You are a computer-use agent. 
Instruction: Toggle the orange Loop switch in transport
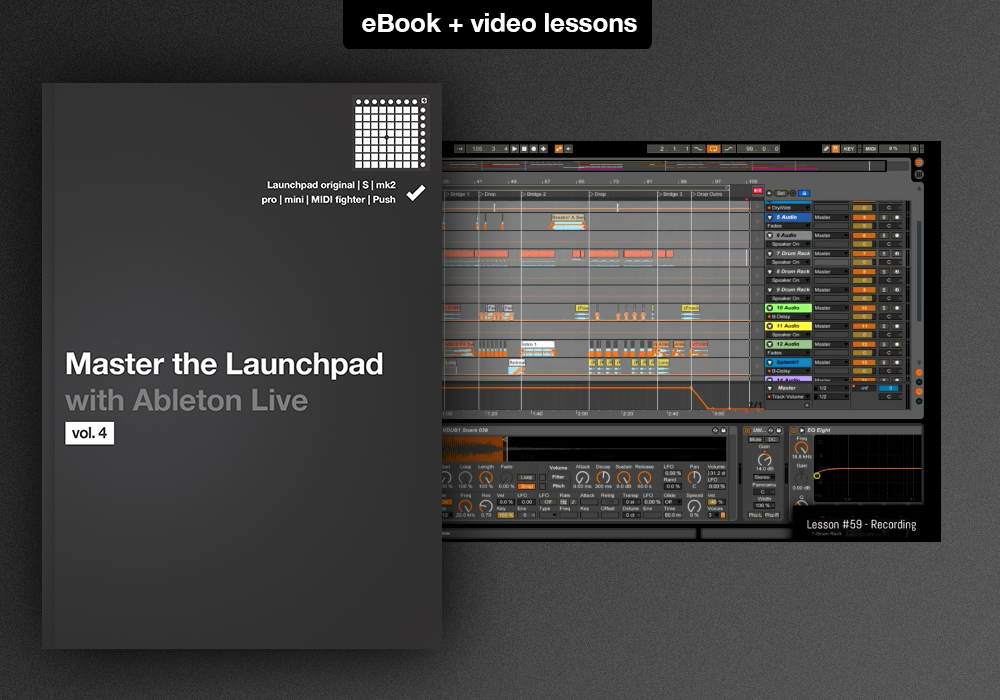713,149
